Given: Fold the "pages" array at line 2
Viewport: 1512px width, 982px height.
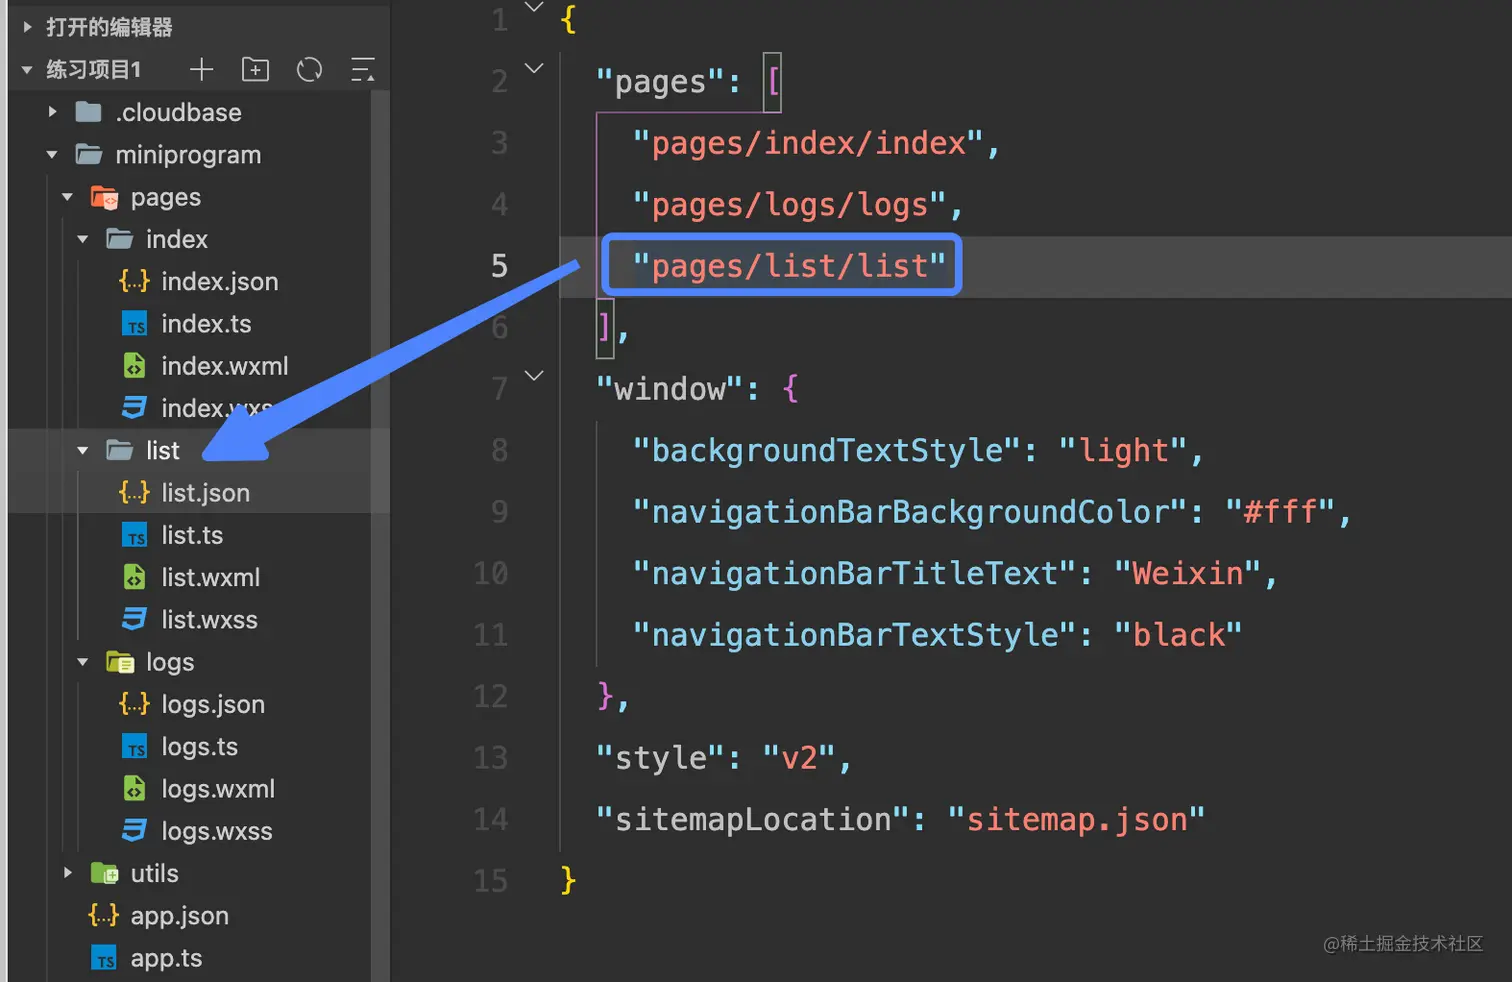Looking at the screenshot, I should tap(535, 69).
